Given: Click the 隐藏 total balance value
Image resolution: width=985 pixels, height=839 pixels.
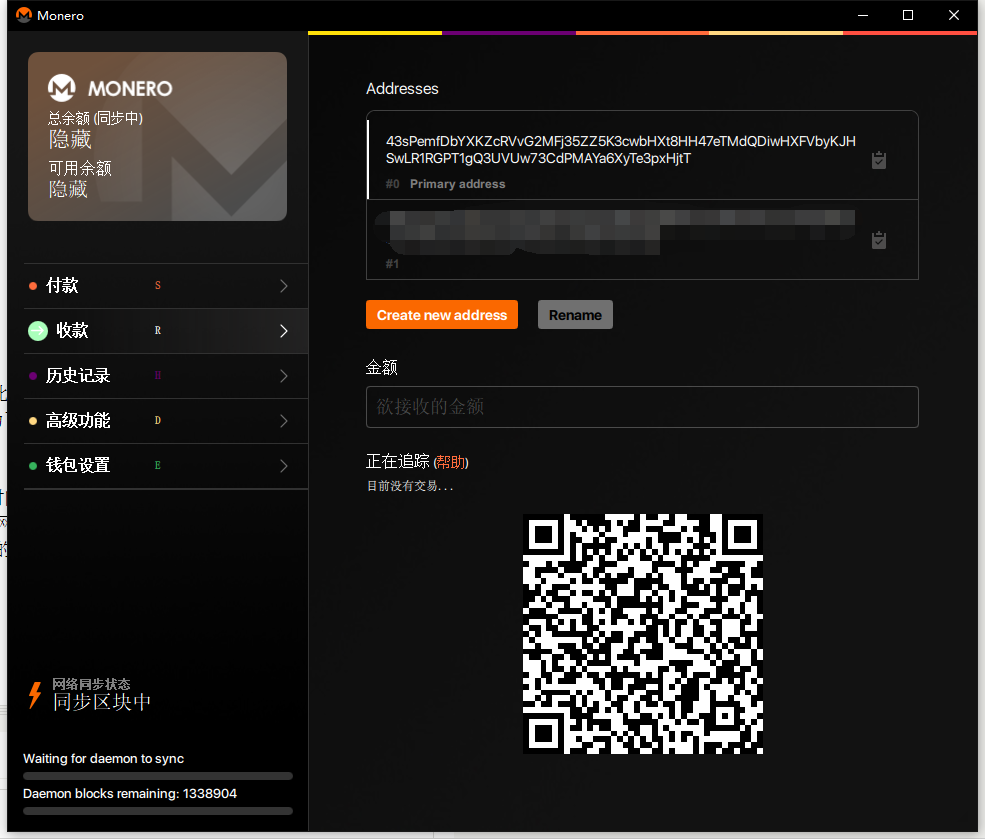Looking at the screenshot, I should 70,139.
